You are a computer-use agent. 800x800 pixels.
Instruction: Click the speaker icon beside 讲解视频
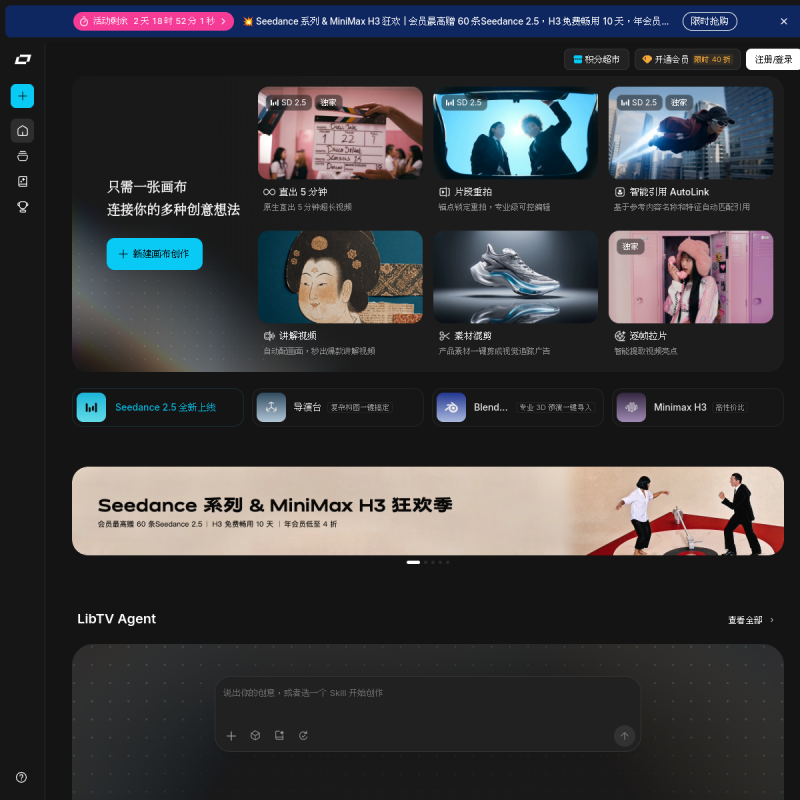[269, 336]
